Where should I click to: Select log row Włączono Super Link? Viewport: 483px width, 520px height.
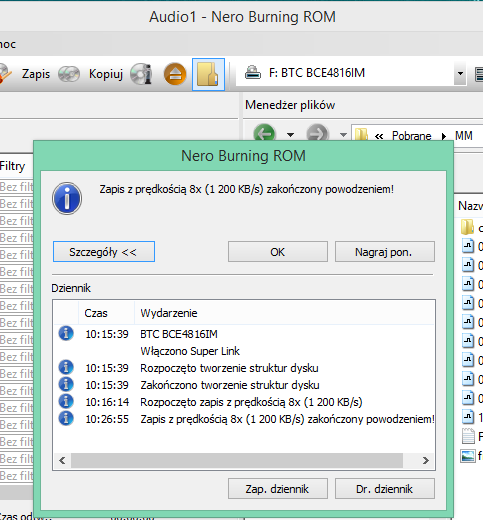(x=245, y=351)
